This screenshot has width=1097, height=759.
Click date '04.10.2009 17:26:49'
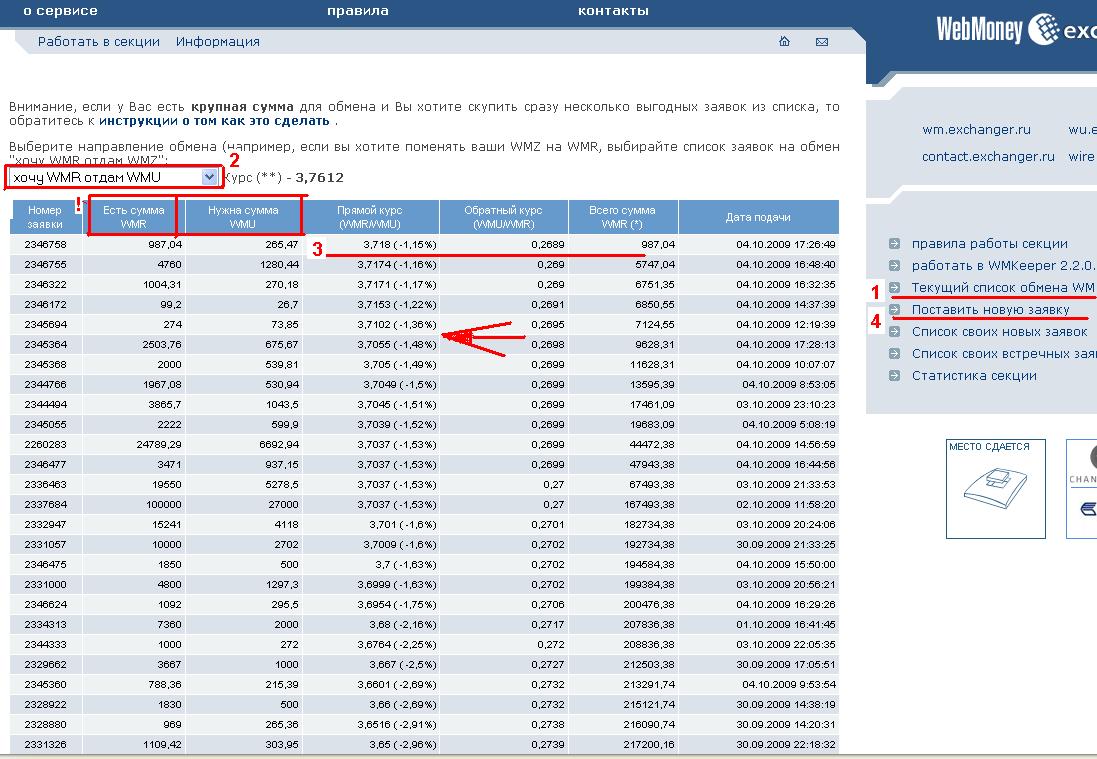click(786, 244)
